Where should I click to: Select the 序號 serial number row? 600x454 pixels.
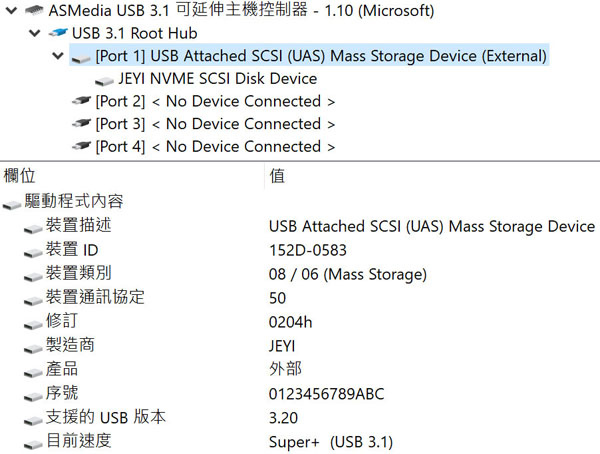point(62,393)
